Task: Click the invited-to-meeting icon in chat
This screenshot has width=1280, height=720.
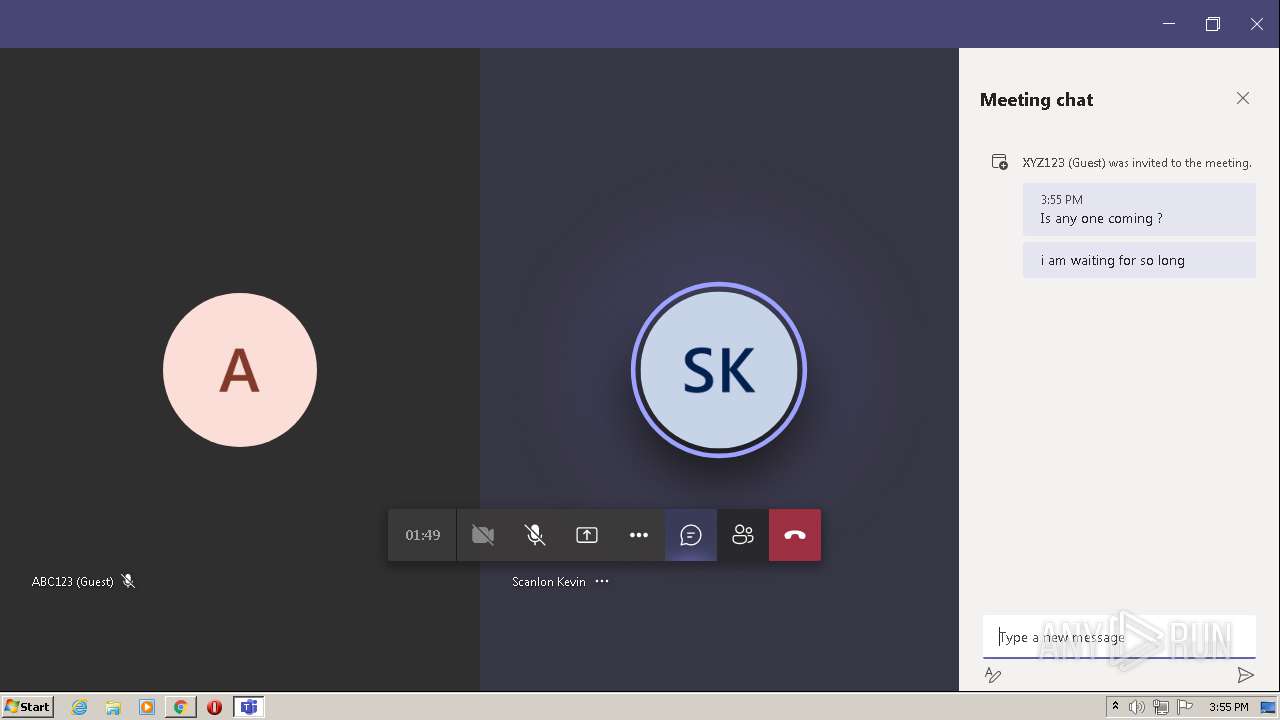Action: (x=999, y=162)
